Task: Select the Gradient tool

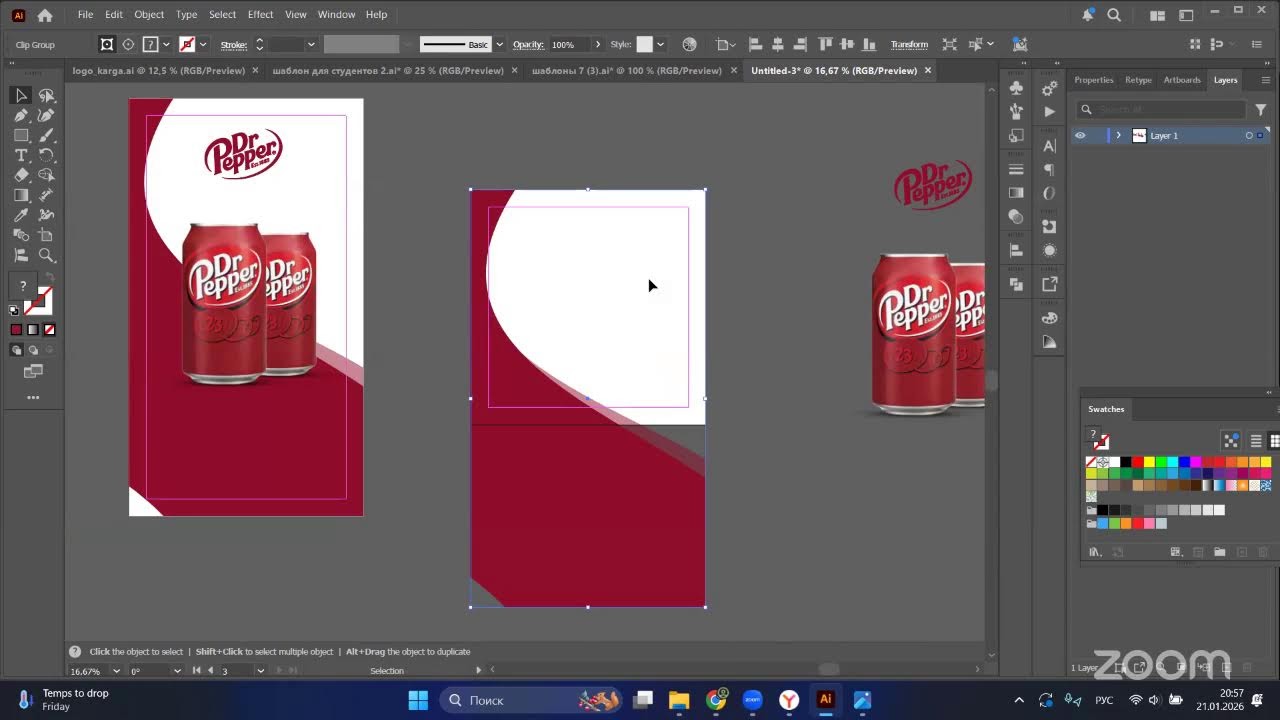Action: click(x=21, y=195)
